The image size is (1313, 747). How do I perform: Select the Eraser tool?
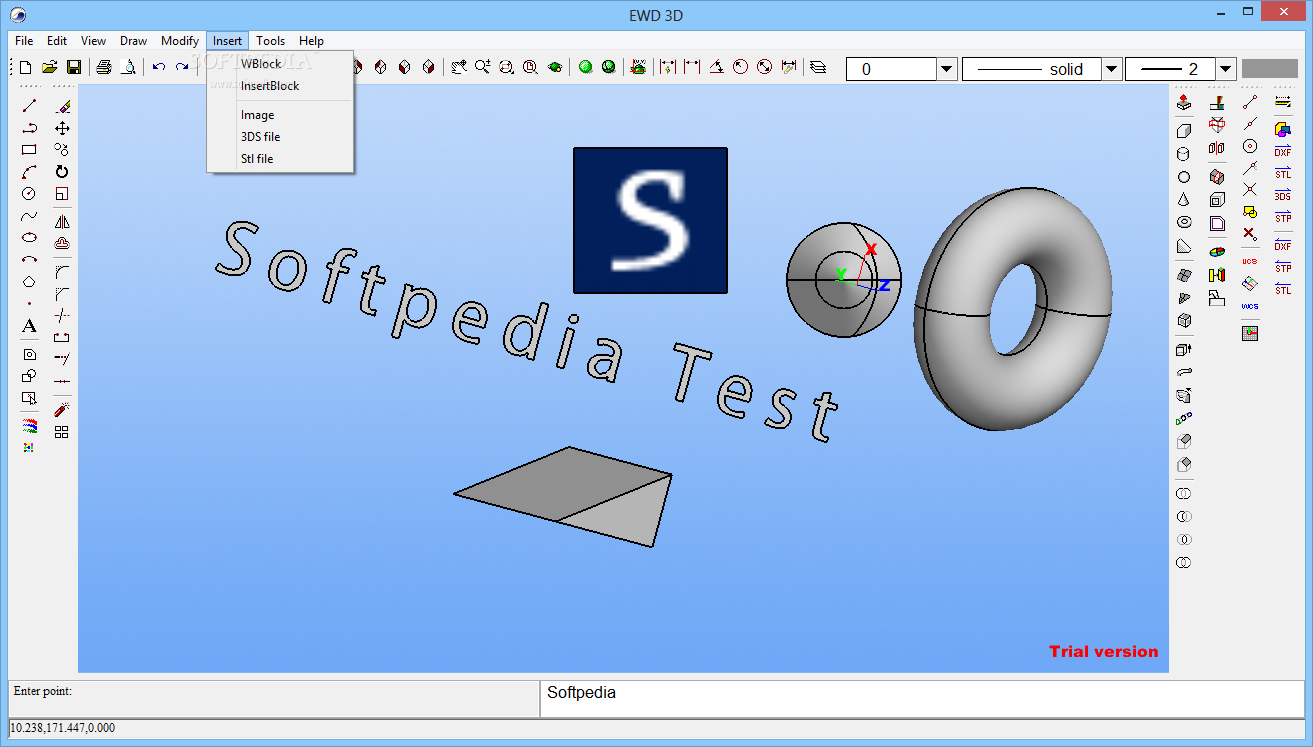(x=62, y=106)
